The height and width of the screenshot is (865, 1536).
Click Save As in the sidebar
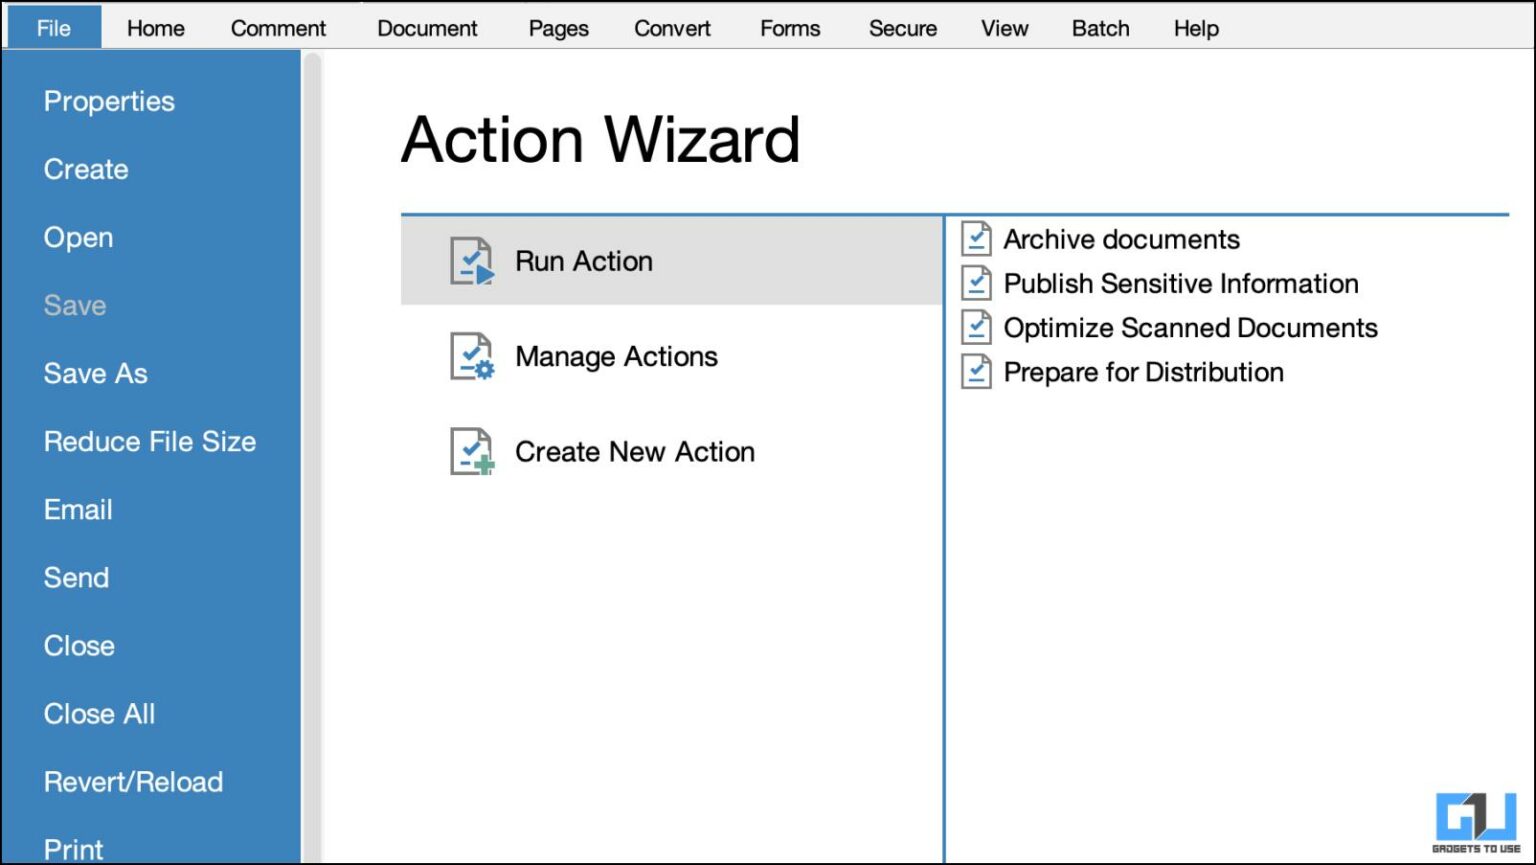(95, 373)
